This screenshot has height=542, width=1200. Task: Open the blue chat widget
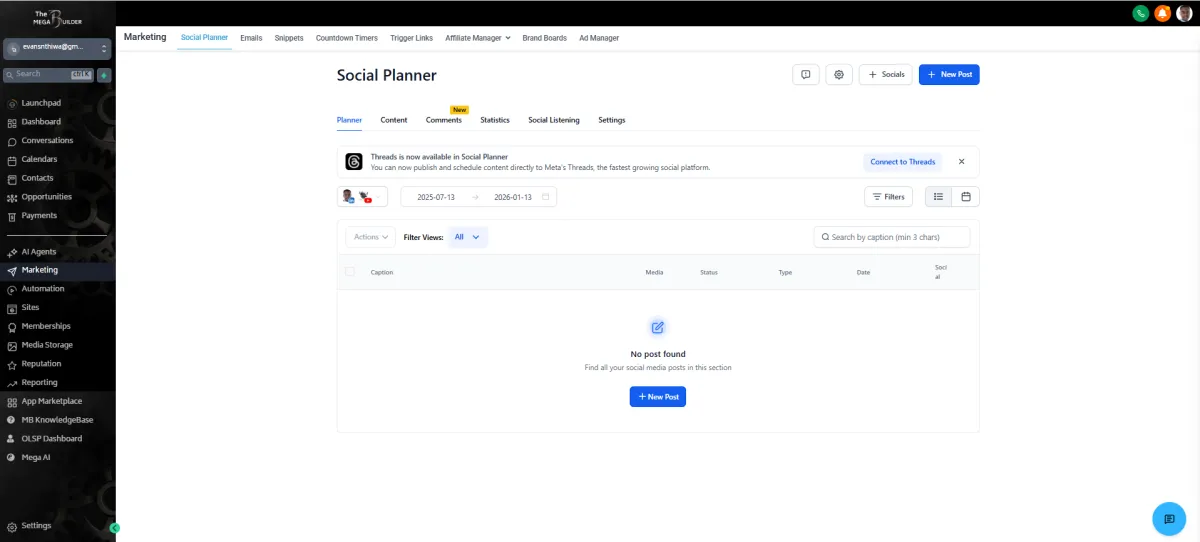[x=1168, y=518]
